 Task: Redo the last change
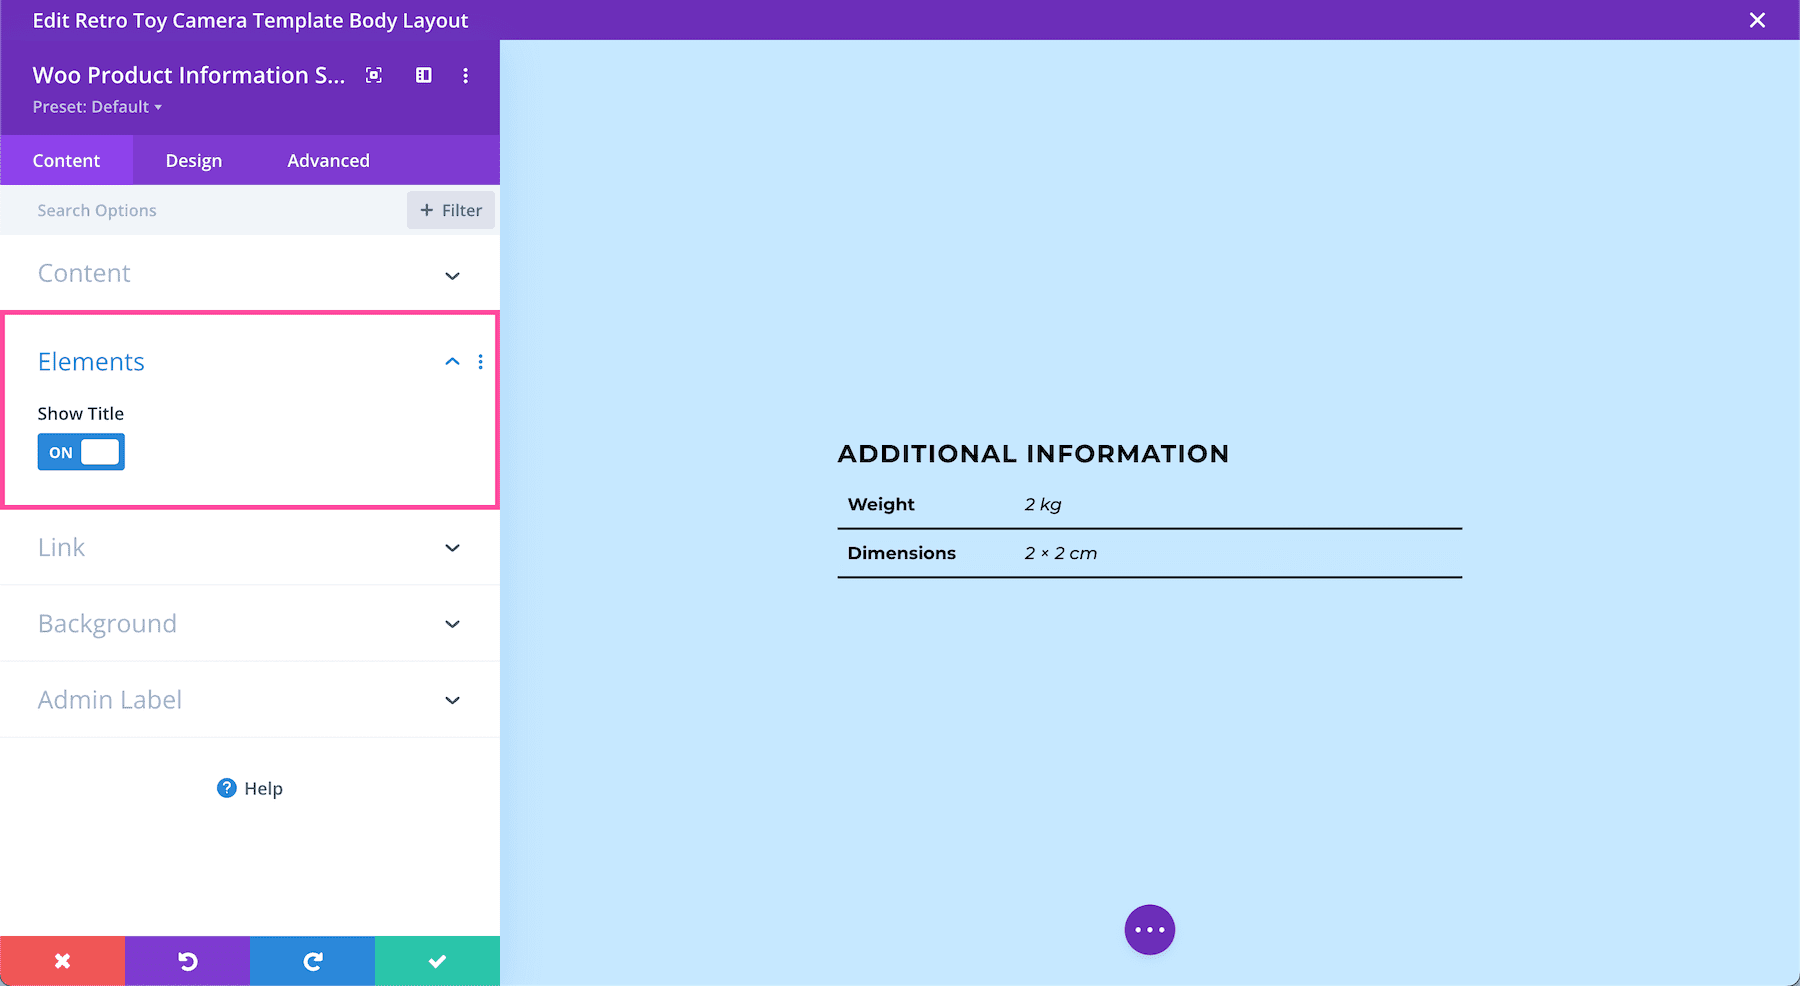(x=312, y=960)
